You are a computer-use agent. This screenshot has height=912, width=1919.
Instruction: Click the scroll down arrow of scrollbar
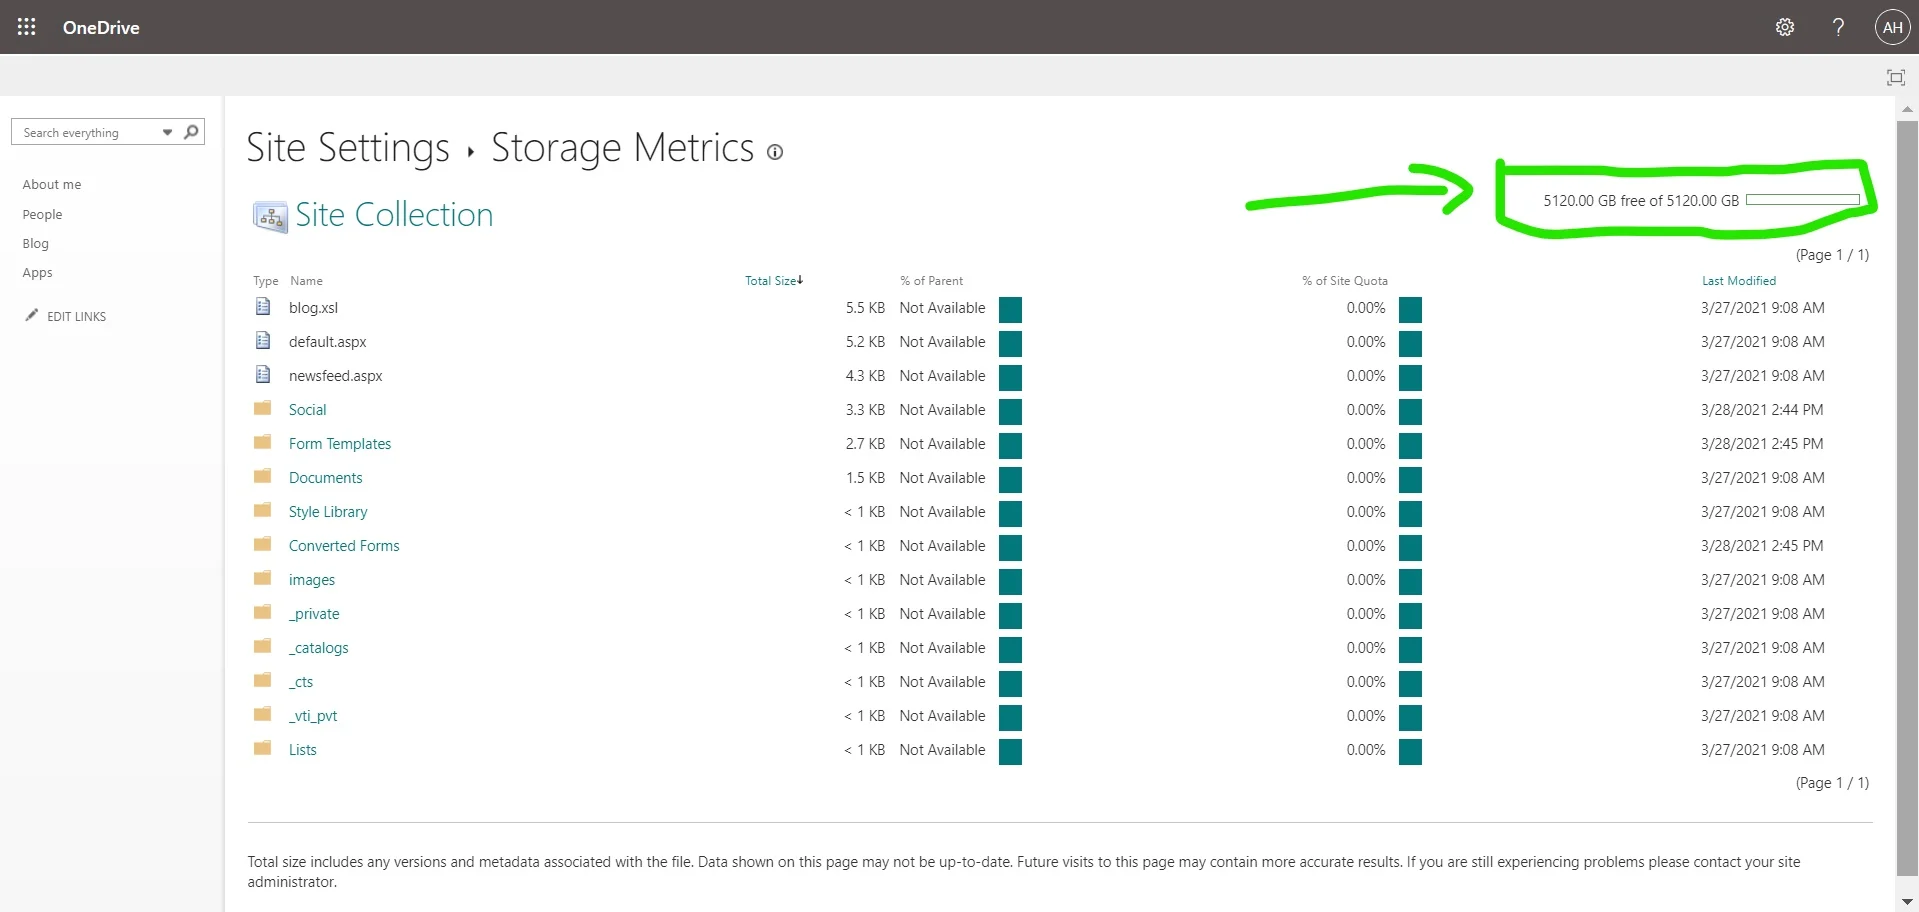coord(1906,901)
